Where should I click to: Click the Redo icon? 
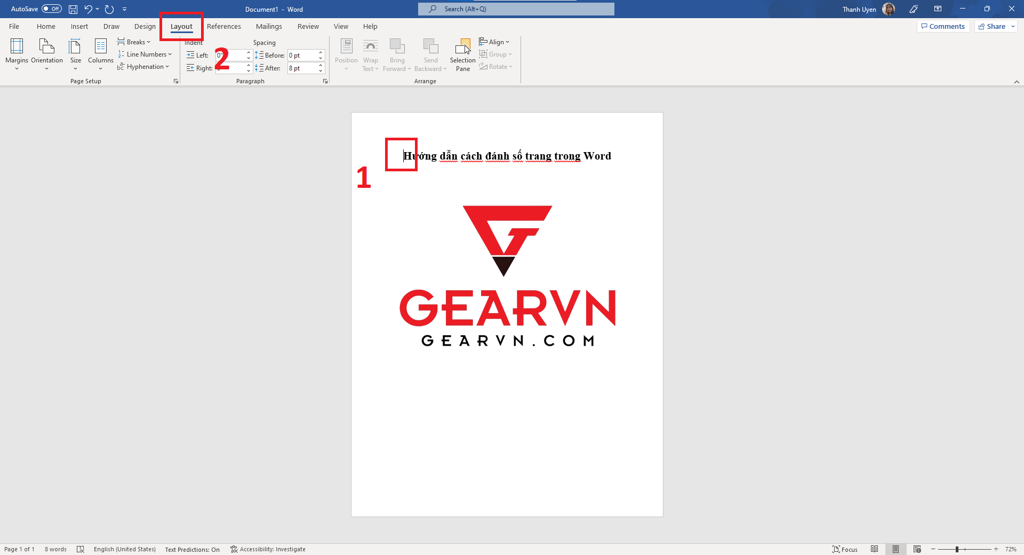coord(109,9)
